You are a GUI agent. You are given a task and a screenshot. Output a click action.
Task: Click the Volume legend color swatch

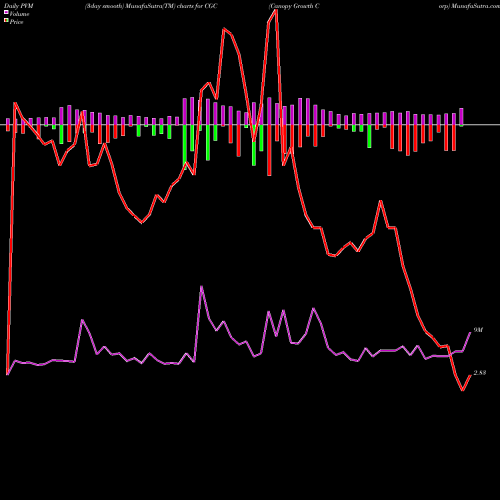[x=6, y=13]
